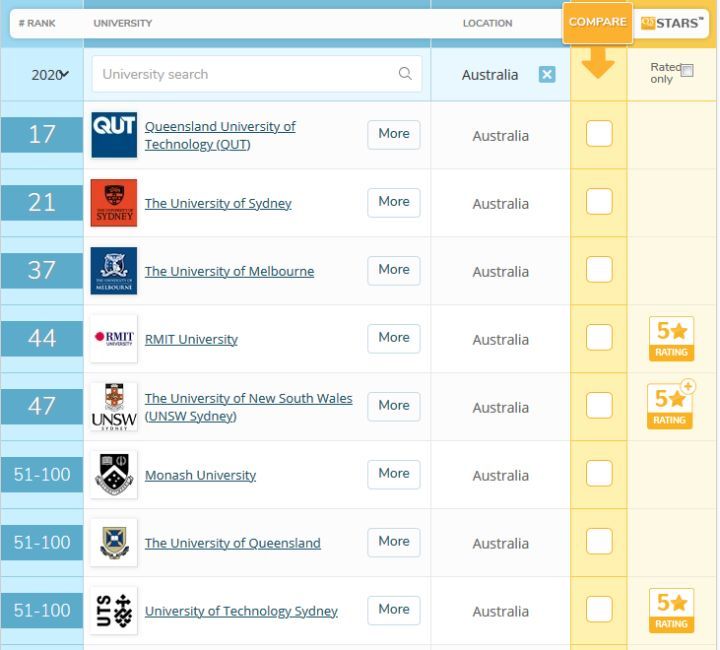The image size is (720, 650).
Task: Click the QUT logo
Action: coord(114,134)
